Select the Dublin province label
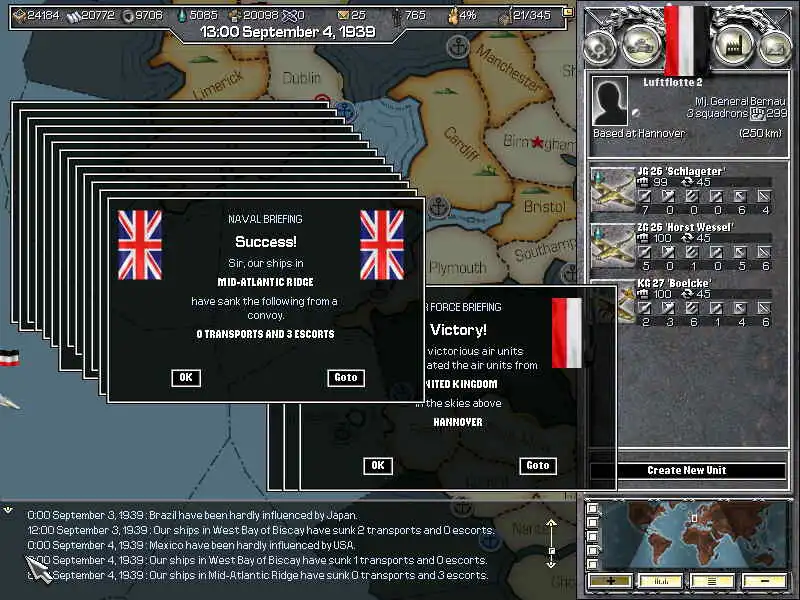The height and width of the screenshot is (600, 800). (x=302, y=78)
